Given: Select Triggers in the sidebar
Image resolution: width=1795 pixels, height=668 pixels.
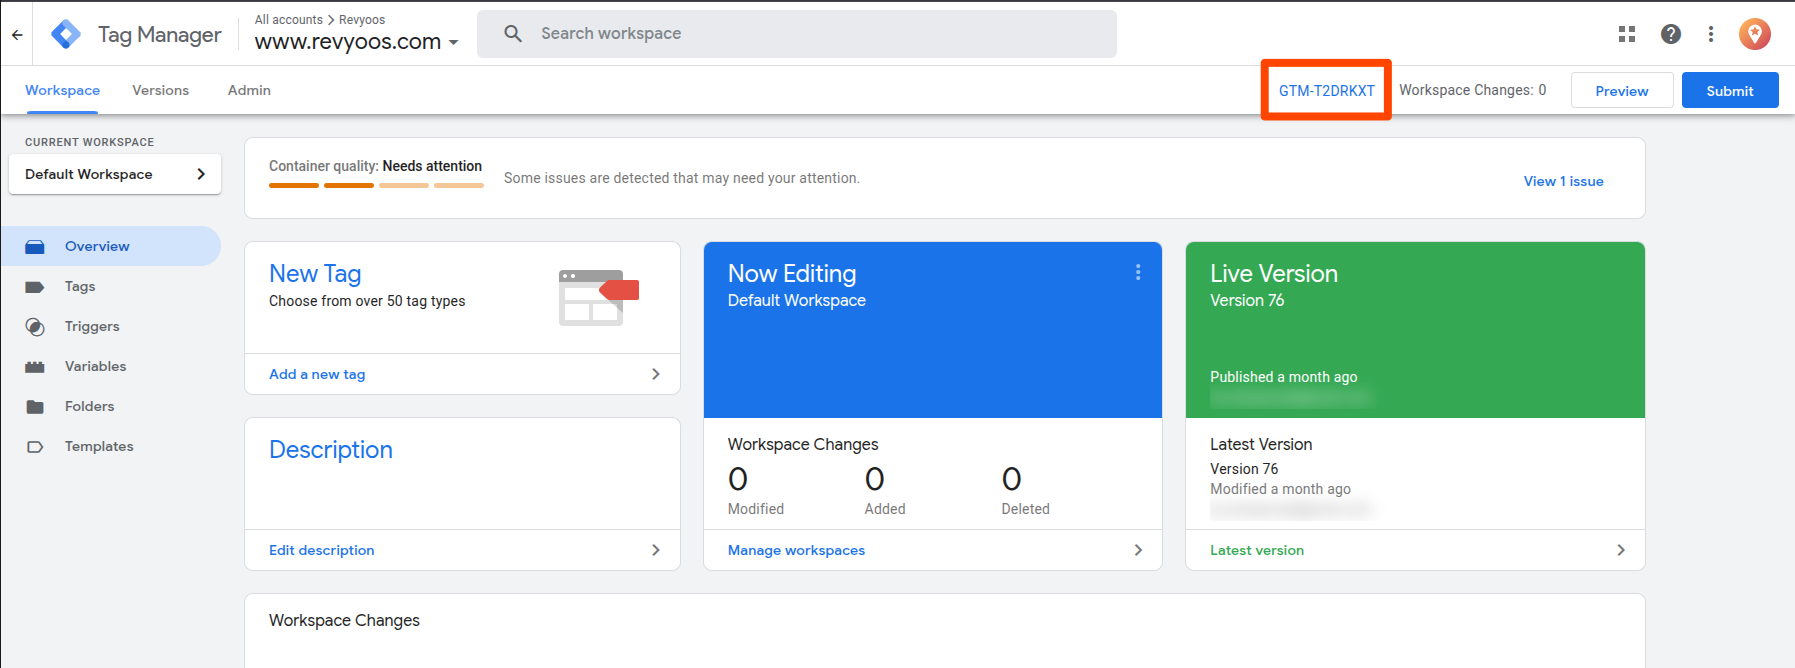Looking at the screenshot, I should click(x=110, y=327).
